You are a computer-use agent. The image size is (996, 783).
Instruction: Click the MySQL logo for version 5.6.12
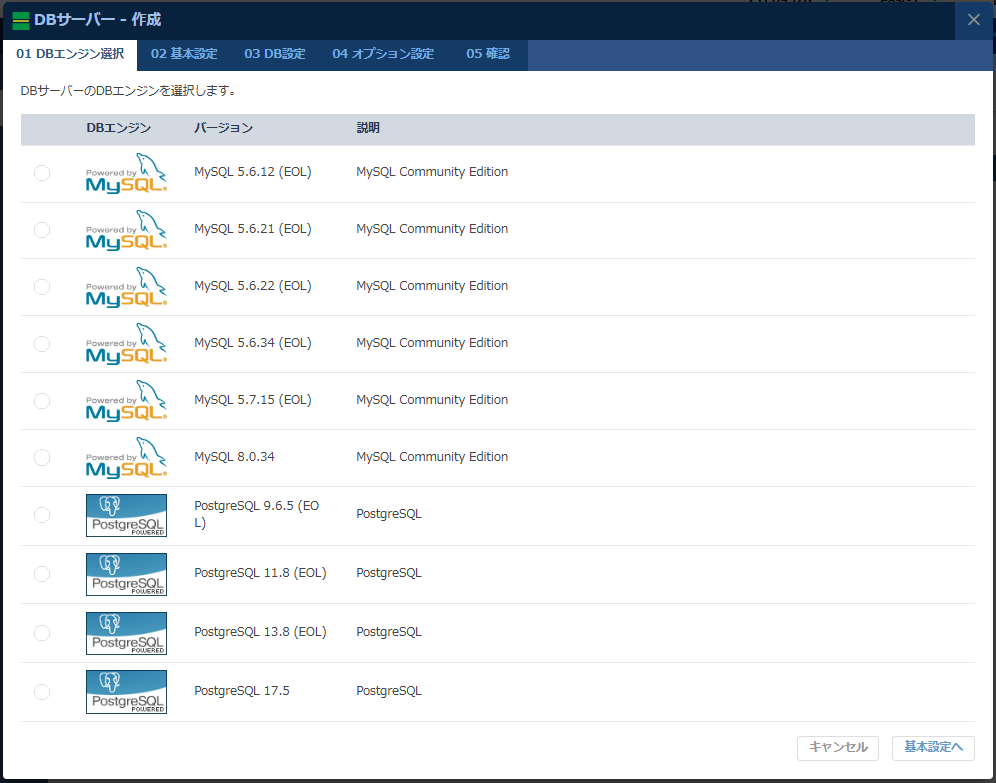(x=126, y=174)
